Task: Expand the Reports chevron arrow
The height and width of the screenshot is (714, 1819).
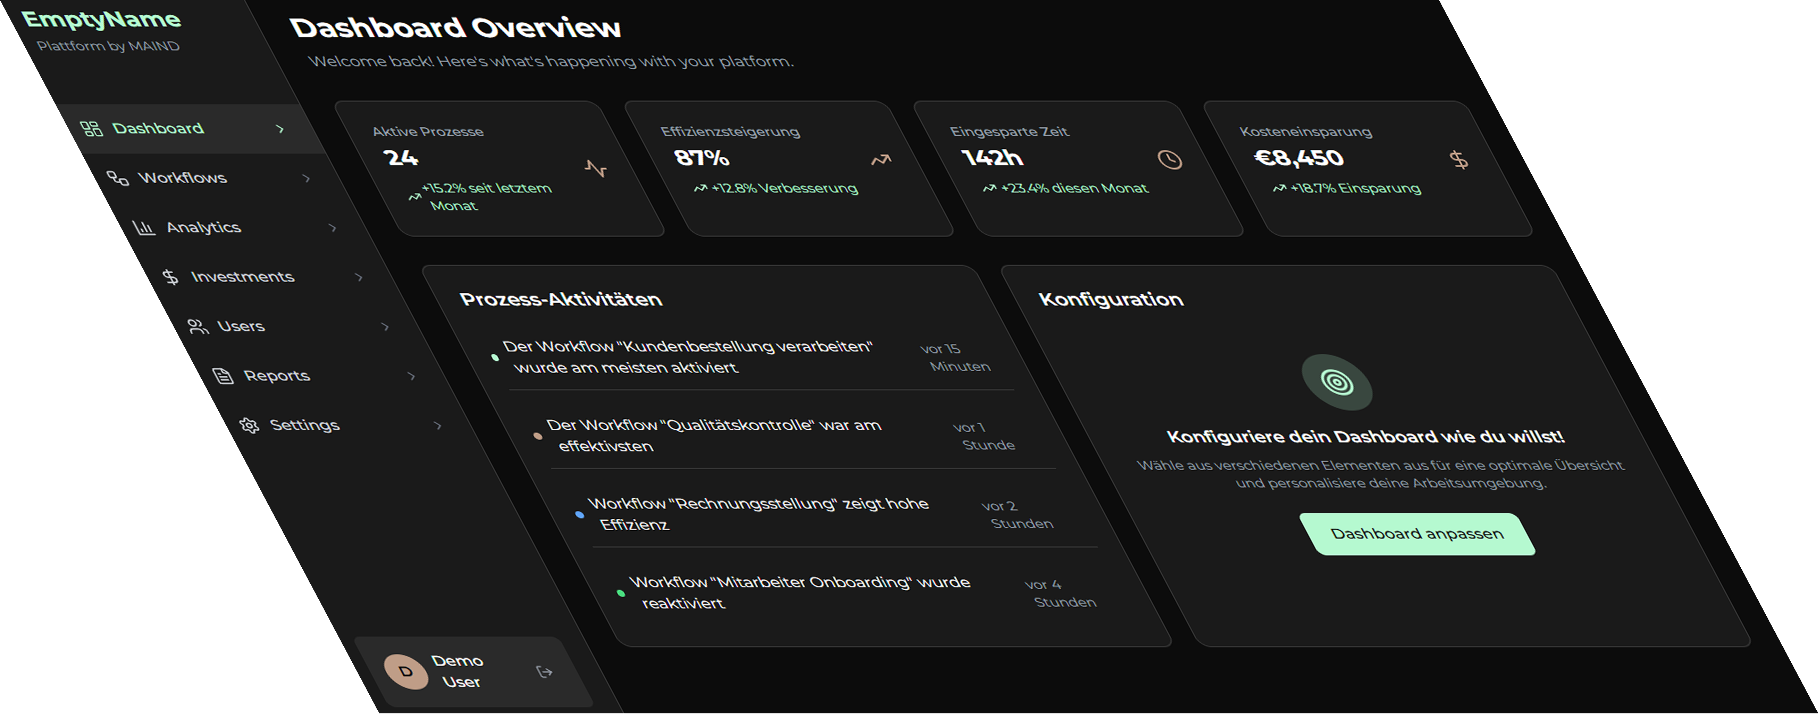Action: click(x=411, y=376)
